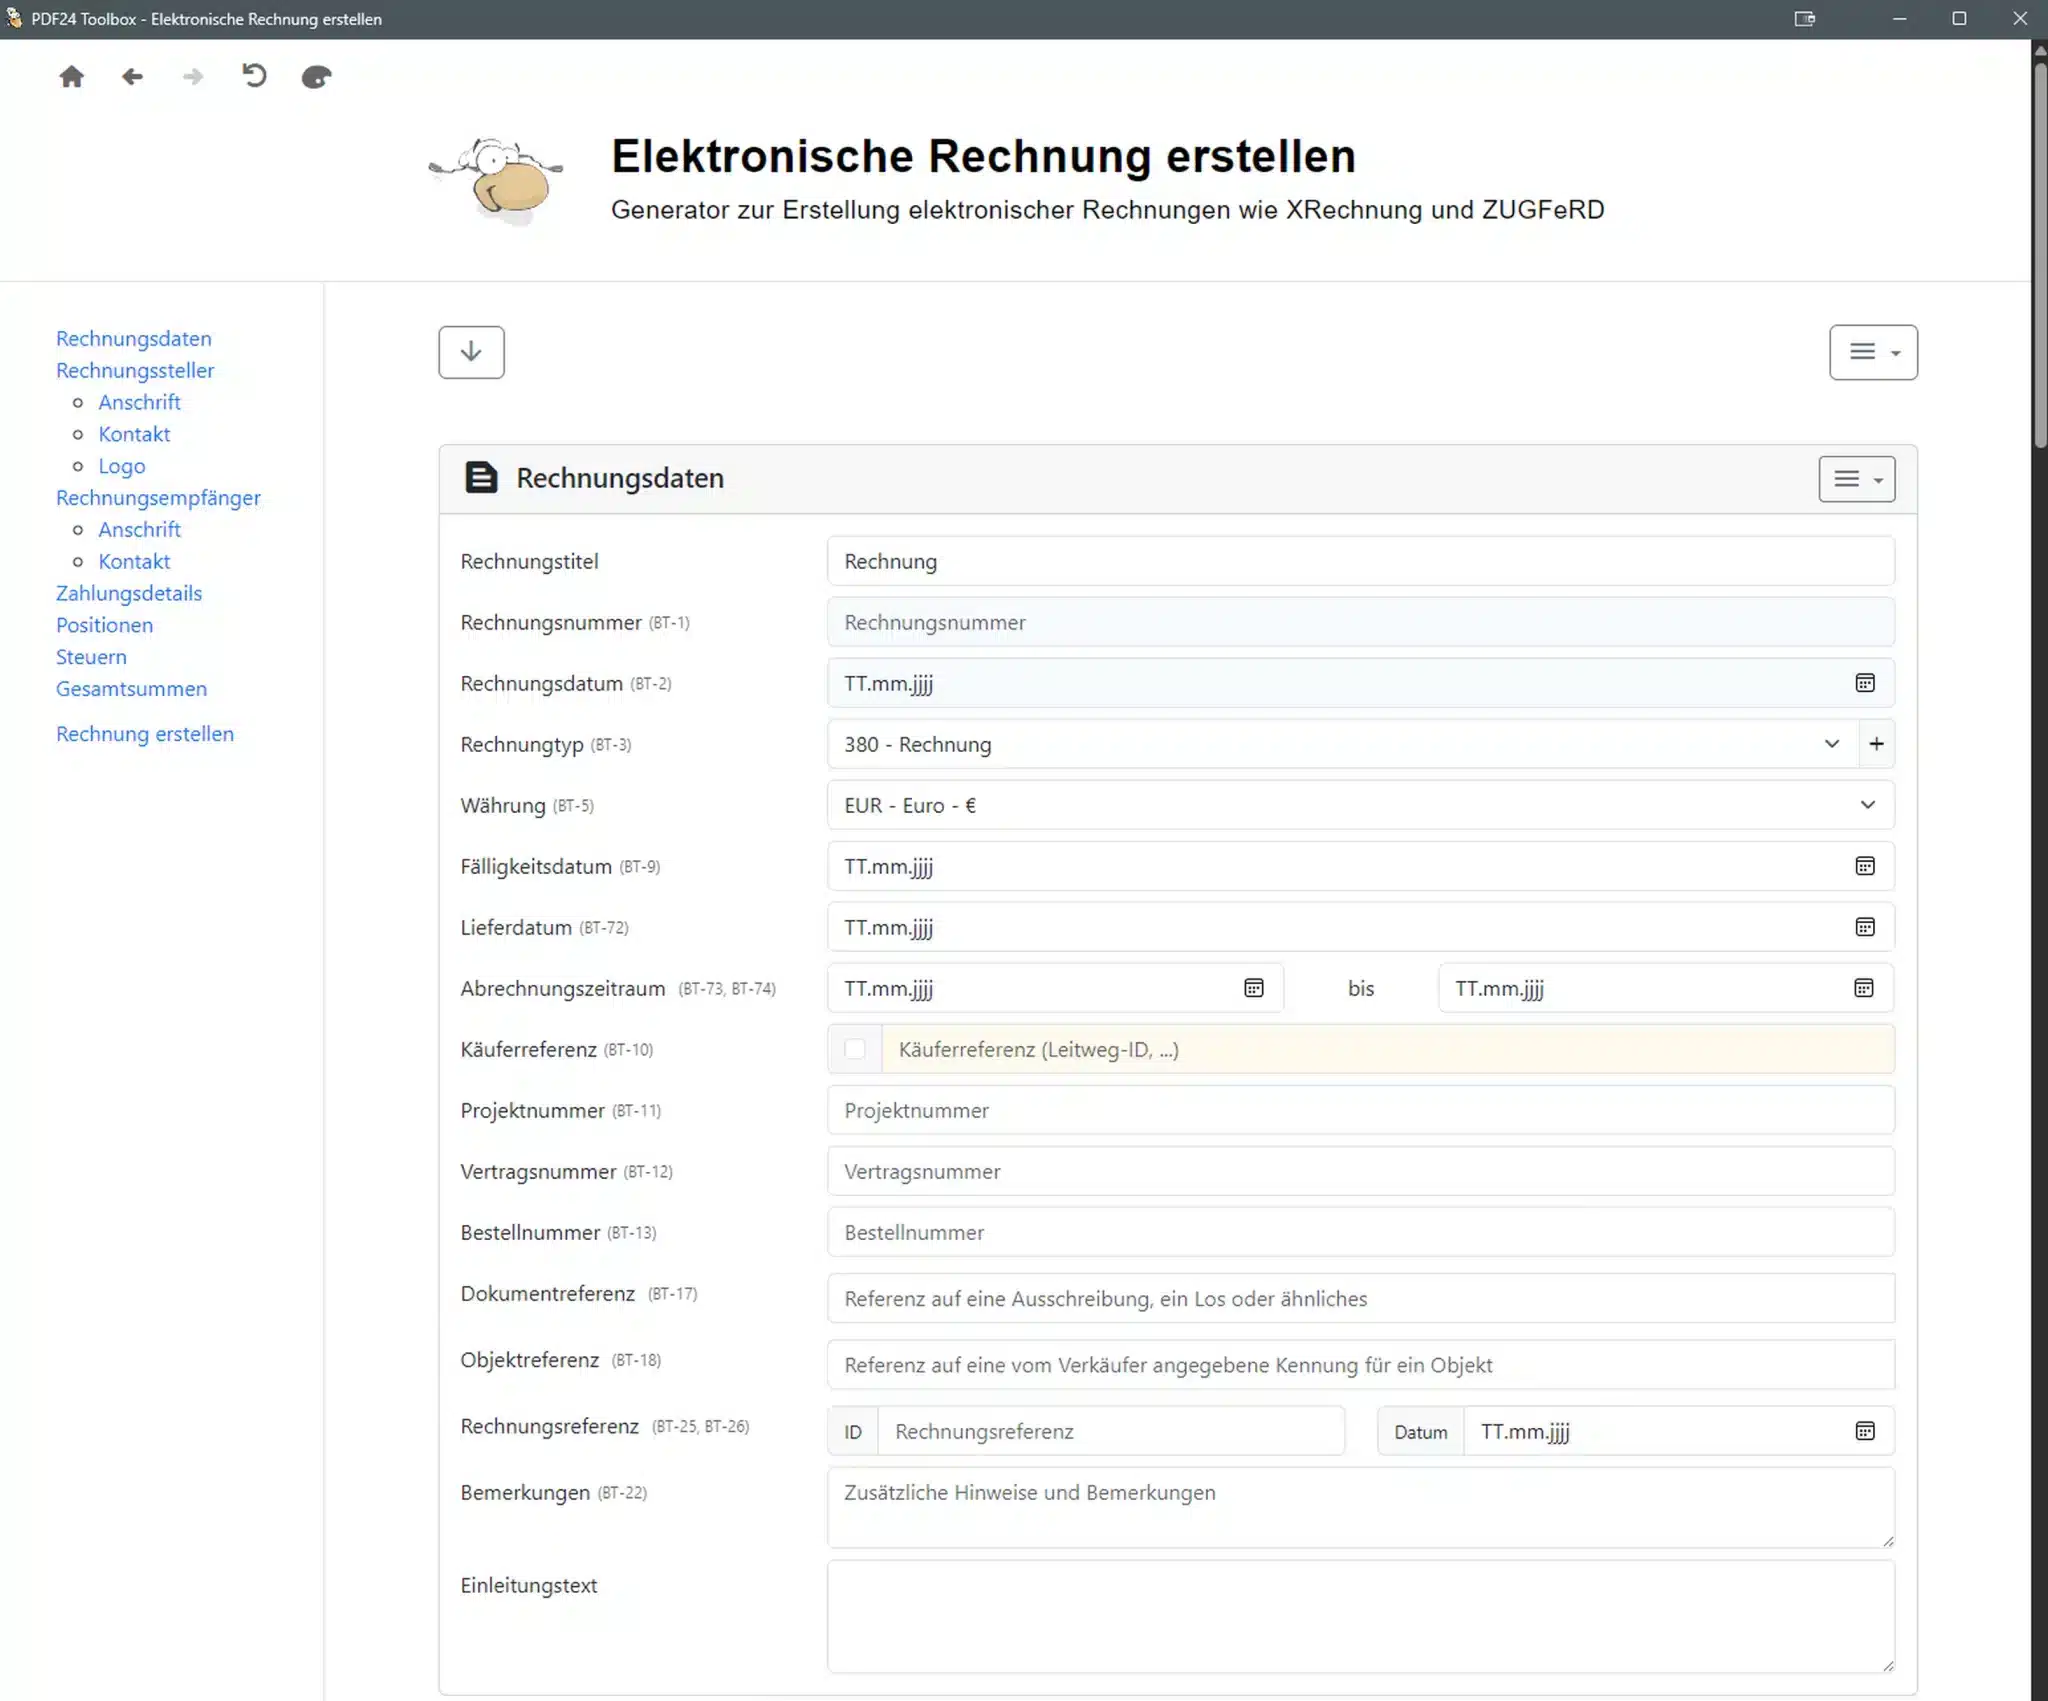
Task: Open the Rechnungsdaten section menu dropdown
Action: [1857, 479]
